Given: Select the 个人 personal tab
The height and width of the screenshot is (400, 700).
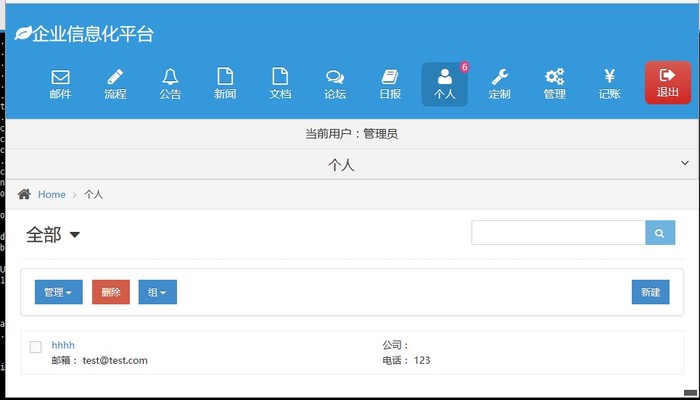Looking at the screenshot, I should 444,84.
